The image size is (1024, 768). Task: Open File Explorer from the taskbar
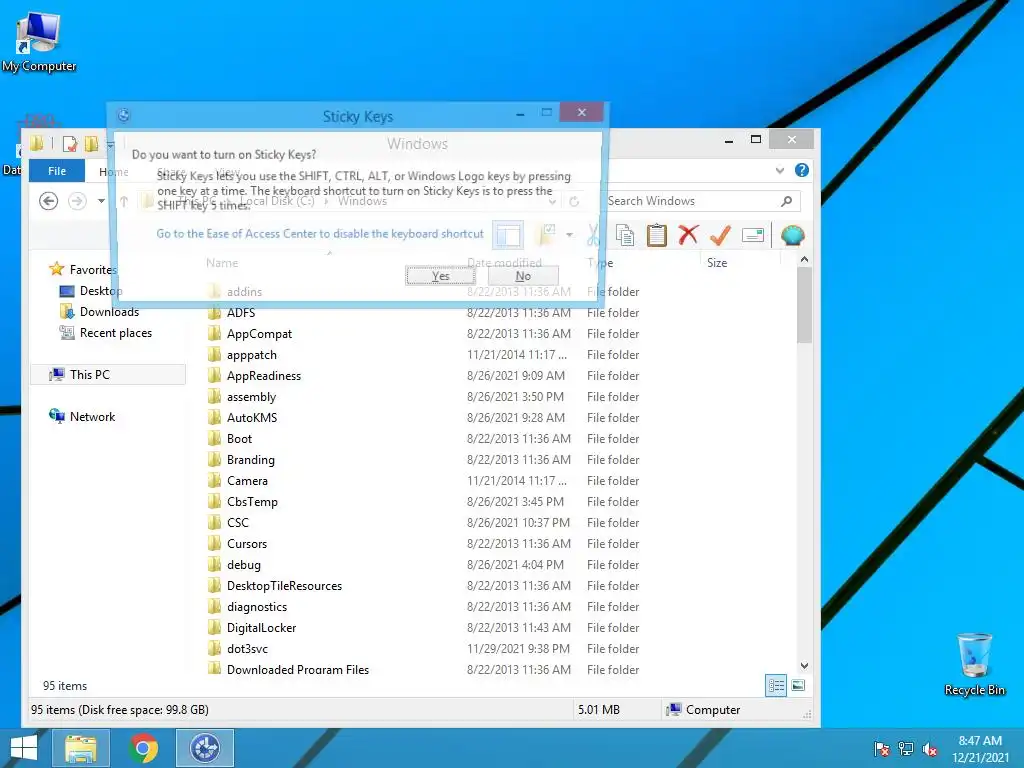tap(81, 748)
